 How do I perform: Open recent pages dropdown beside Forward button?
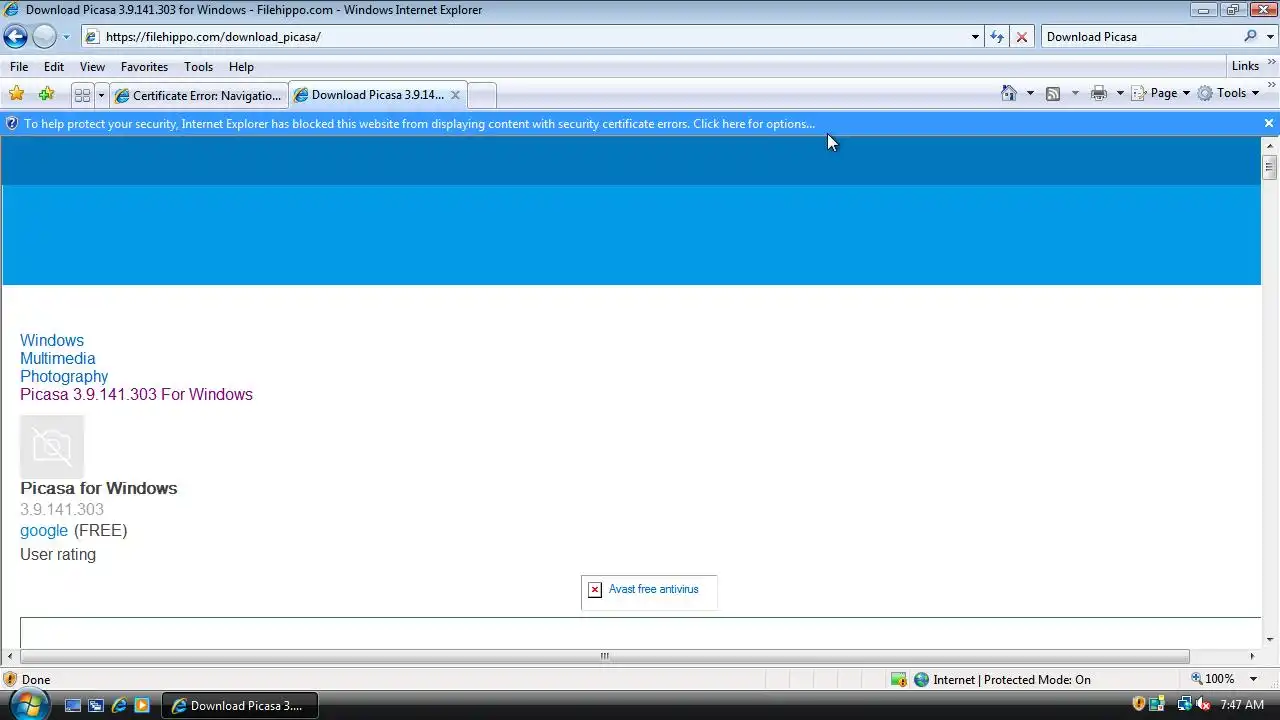pyautogui.click(x=66, y=37)
